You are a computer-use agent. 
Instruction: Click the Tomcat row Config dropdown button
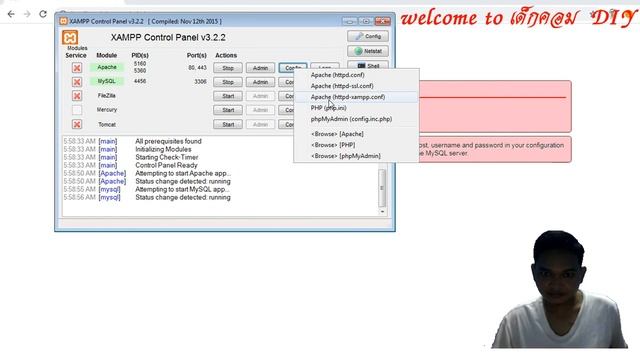click(286, 124)
